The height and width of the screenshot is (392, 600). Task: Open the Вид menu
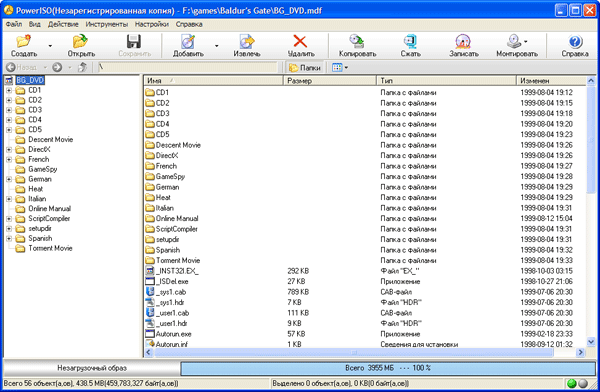click(34, 24)
